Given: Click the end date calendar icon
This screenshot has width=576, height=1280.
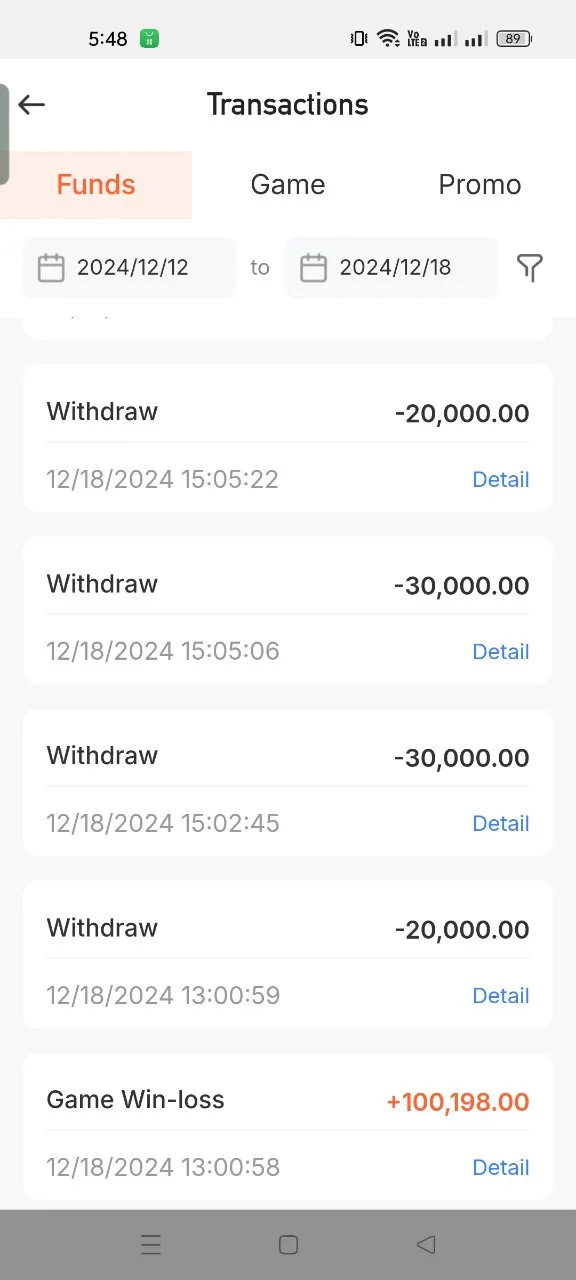Looking at the screenshot, I should click(314, 267).
